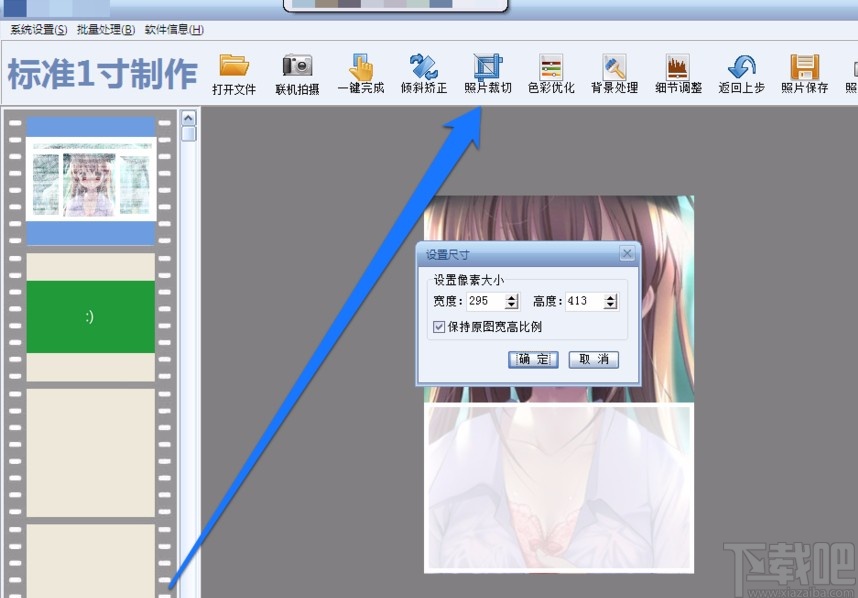The width and height of the screenshot is (858, 598).
Task: Open 批量处理(B) menu
Action: [106, 30]
